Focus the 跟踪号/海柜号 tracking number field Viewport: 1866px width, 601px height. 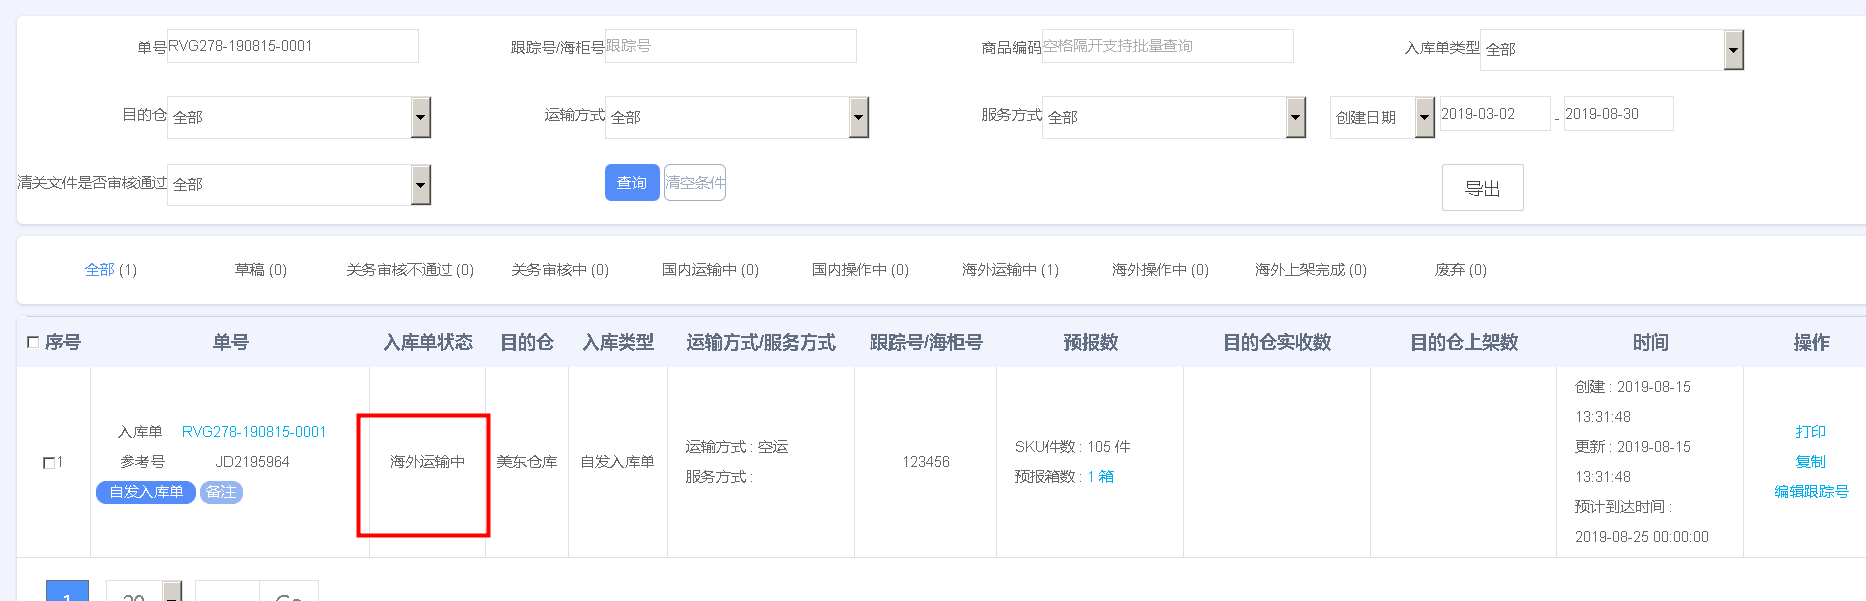click(x=730, y=46)
